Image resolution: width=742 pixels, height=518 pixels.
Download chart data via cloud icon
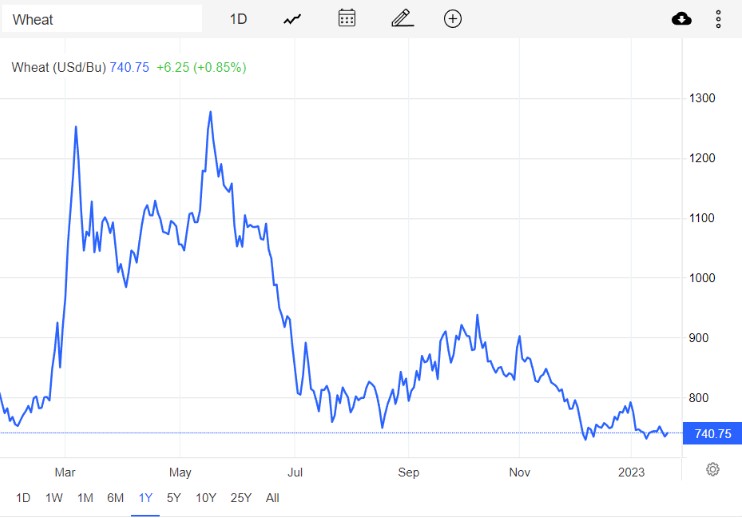click(681, 19)
